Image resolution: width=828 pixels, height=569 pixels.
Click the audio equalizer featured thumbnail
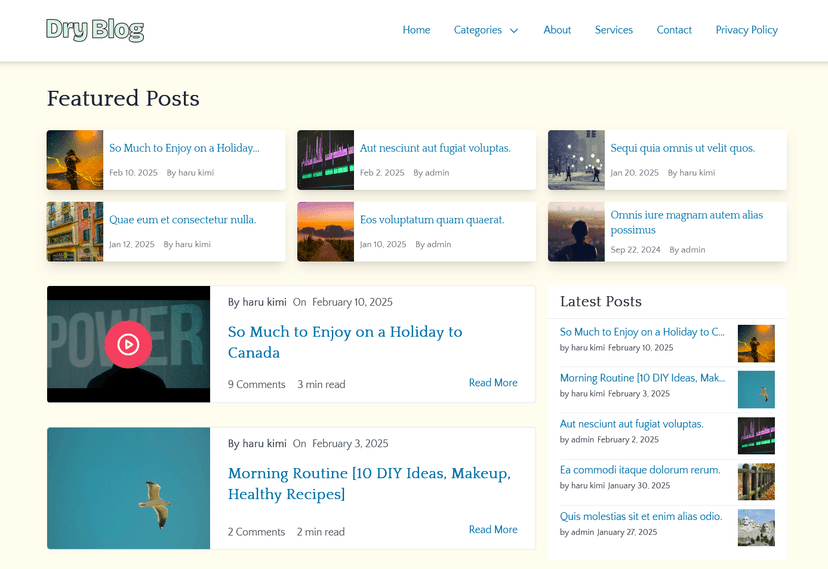(x=326, y=160)
